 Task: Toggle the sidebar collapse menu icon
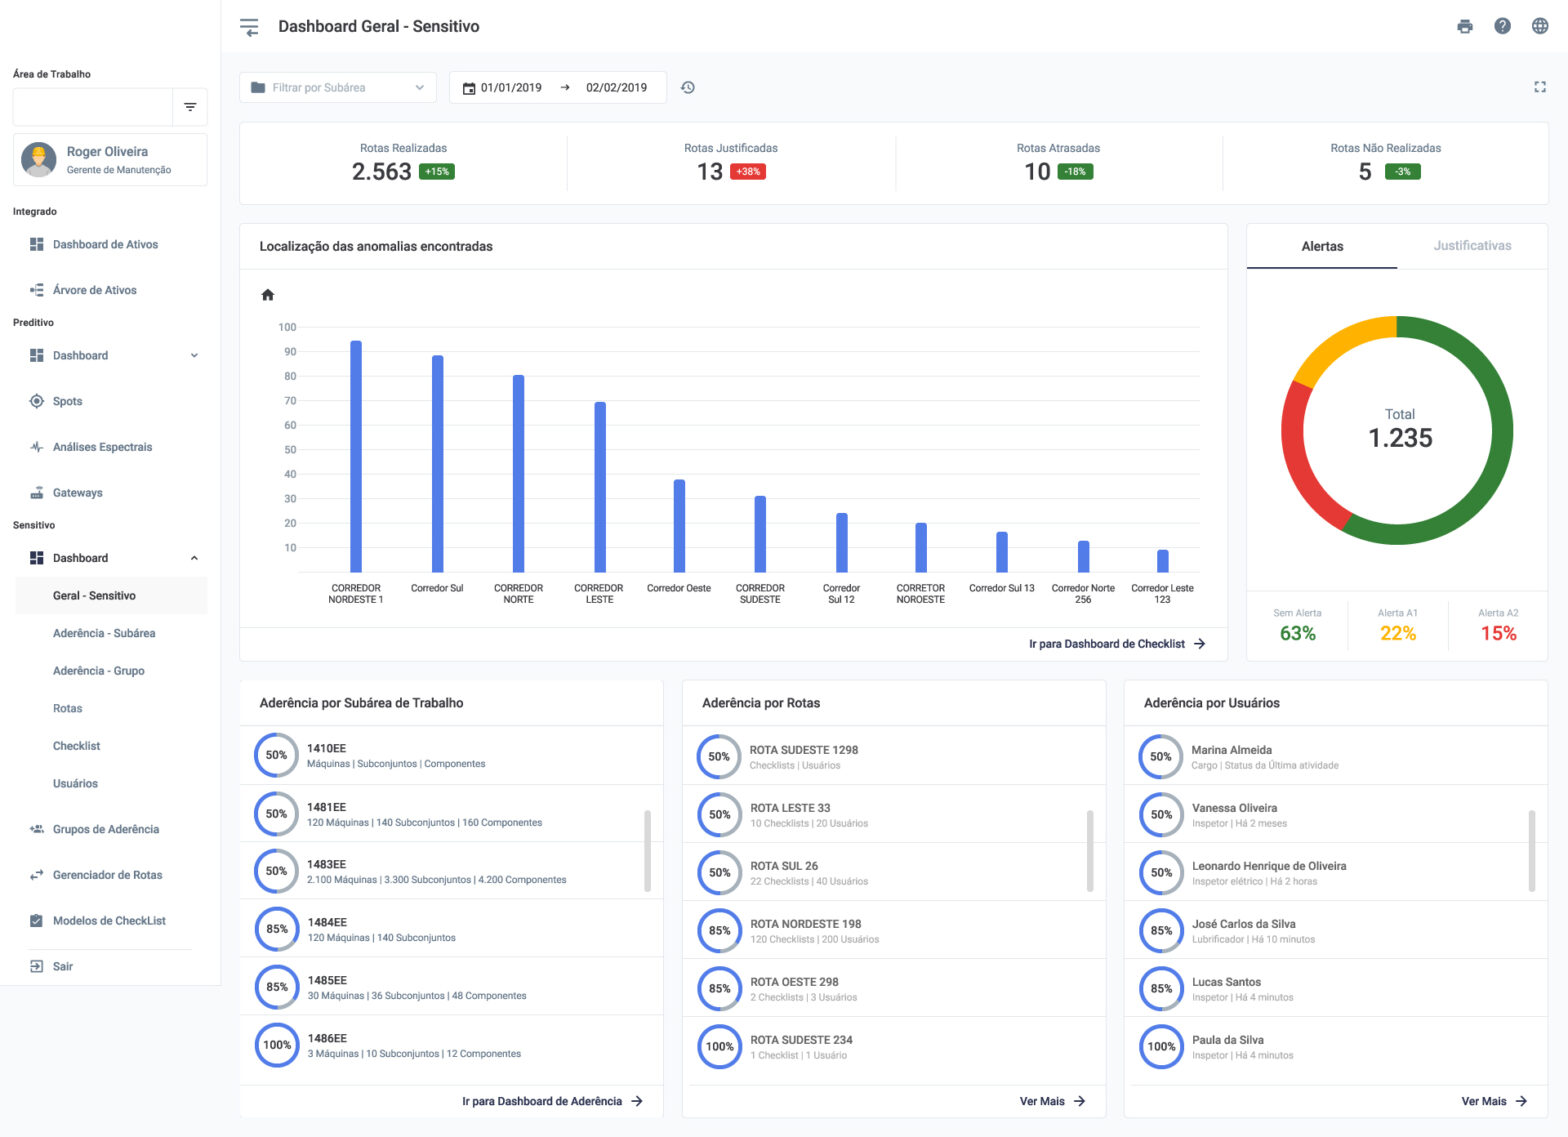(x=249, y=27)
